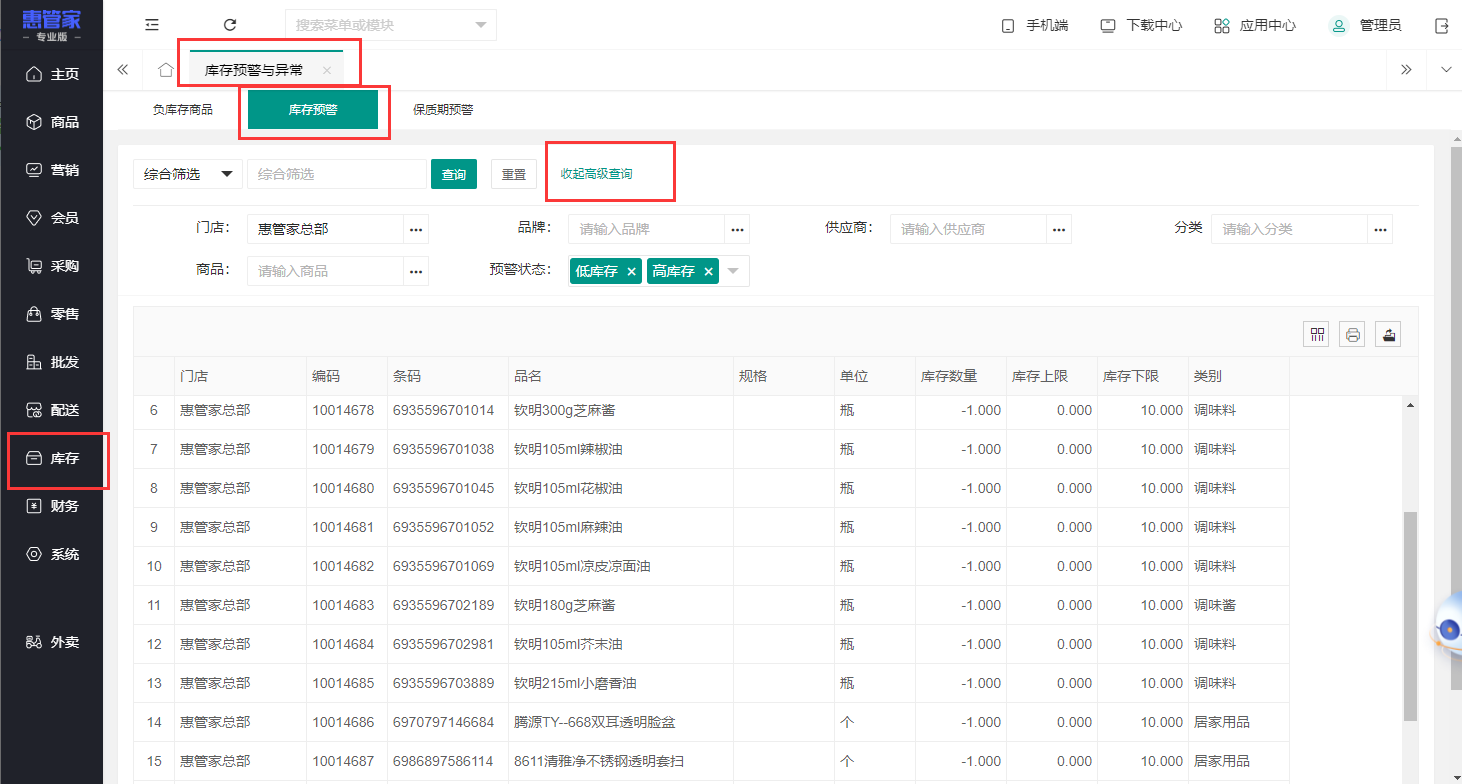Click the 库存下限 column header
Image resolution: width=1462 pixels, height=784 pixels.
click(x=1142, y=377)
